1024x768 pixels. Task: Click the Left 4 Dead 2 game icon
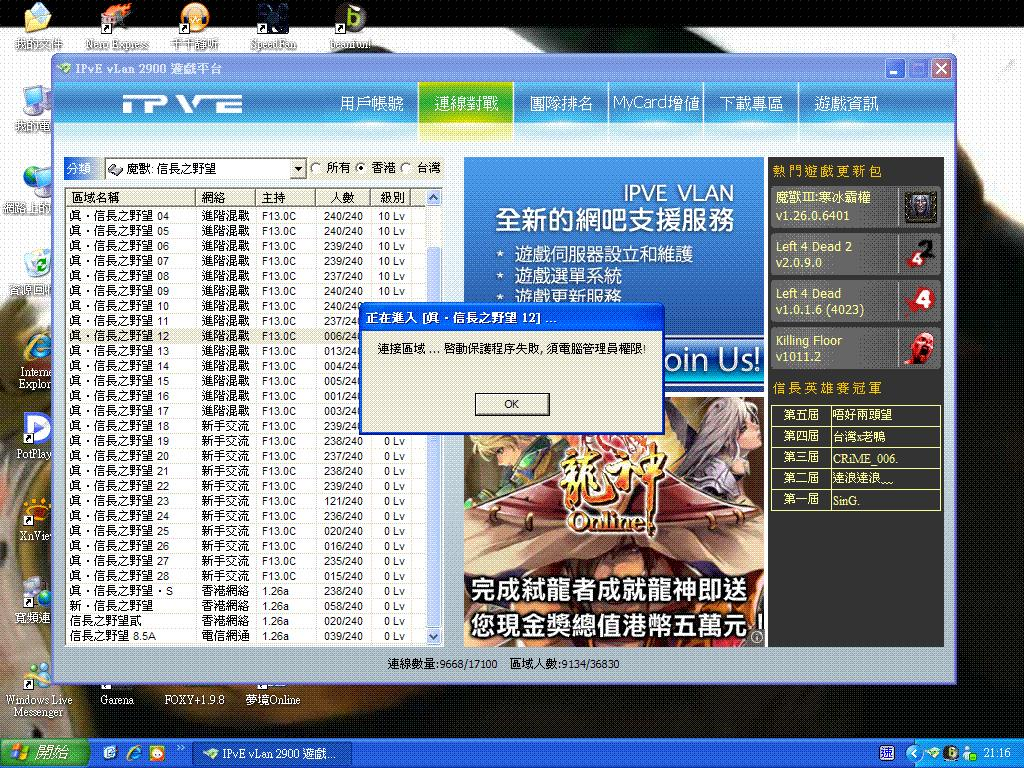coord(921,254)
